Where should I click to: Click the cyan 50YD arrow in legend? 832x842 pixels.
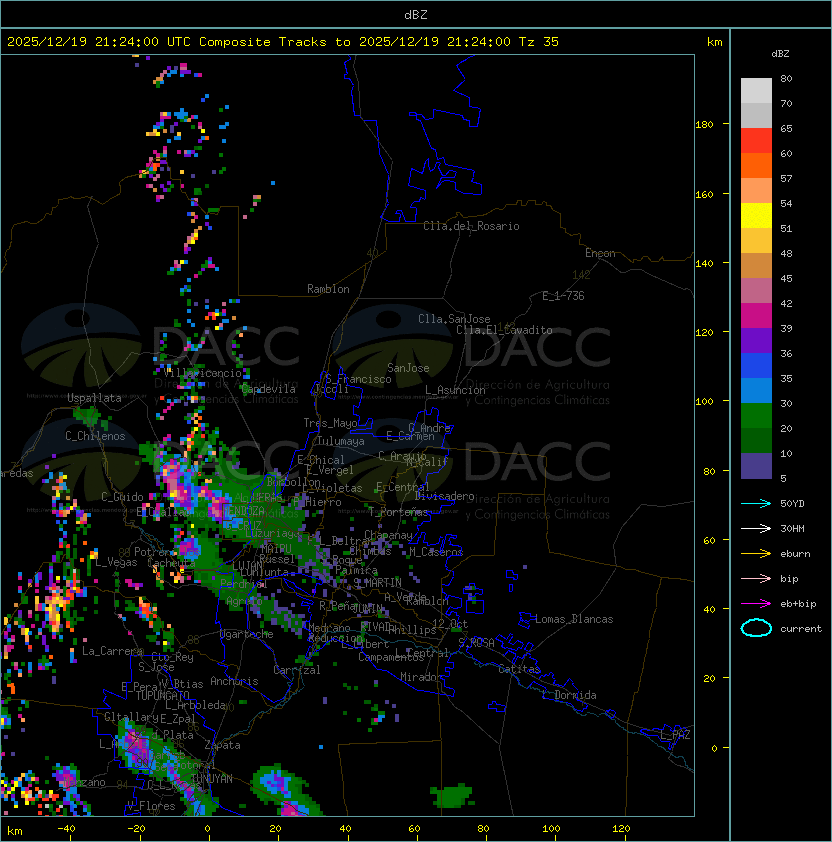pyautogui.click(x=756, y=503)
